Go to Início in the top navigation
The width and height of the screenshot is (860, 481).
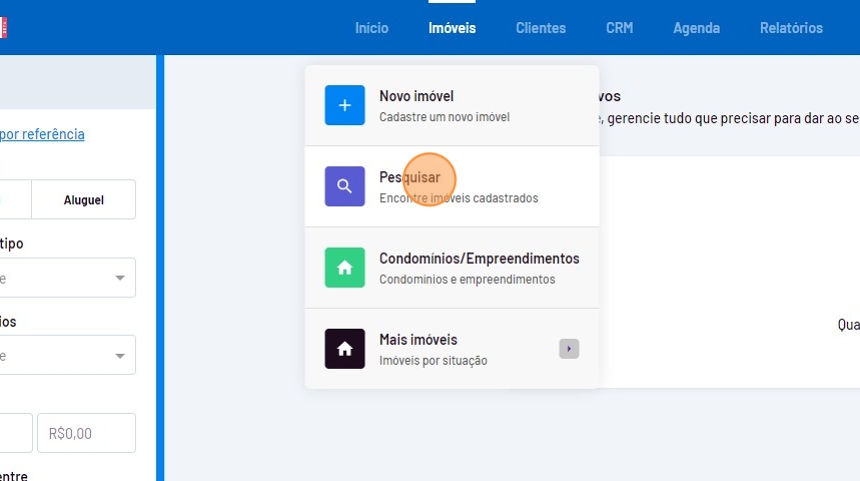(371, 28)
